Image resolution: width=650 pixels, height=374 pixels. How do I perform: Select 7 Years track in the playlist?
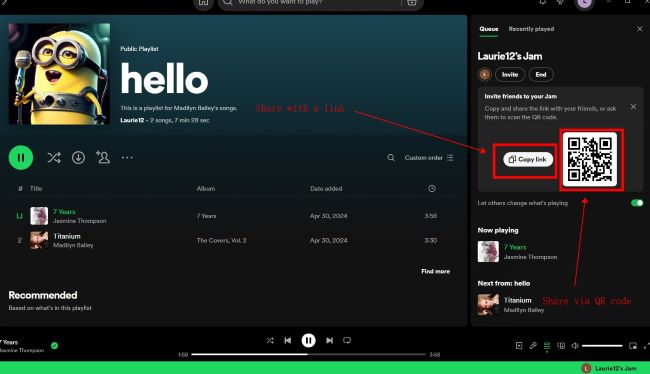point(232,216)
